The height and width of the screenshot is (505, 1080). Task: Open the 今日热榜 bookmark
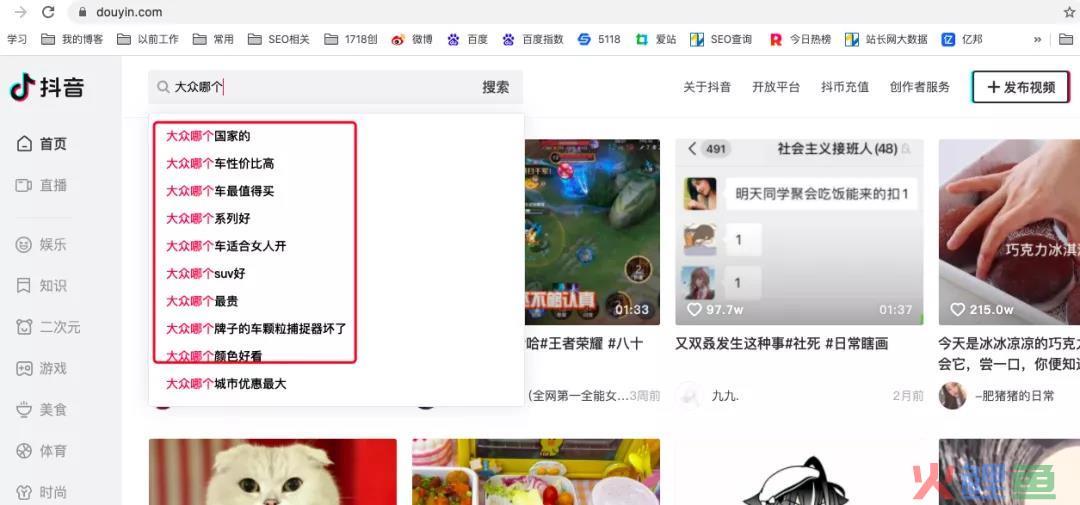click(x=800, y=39)
